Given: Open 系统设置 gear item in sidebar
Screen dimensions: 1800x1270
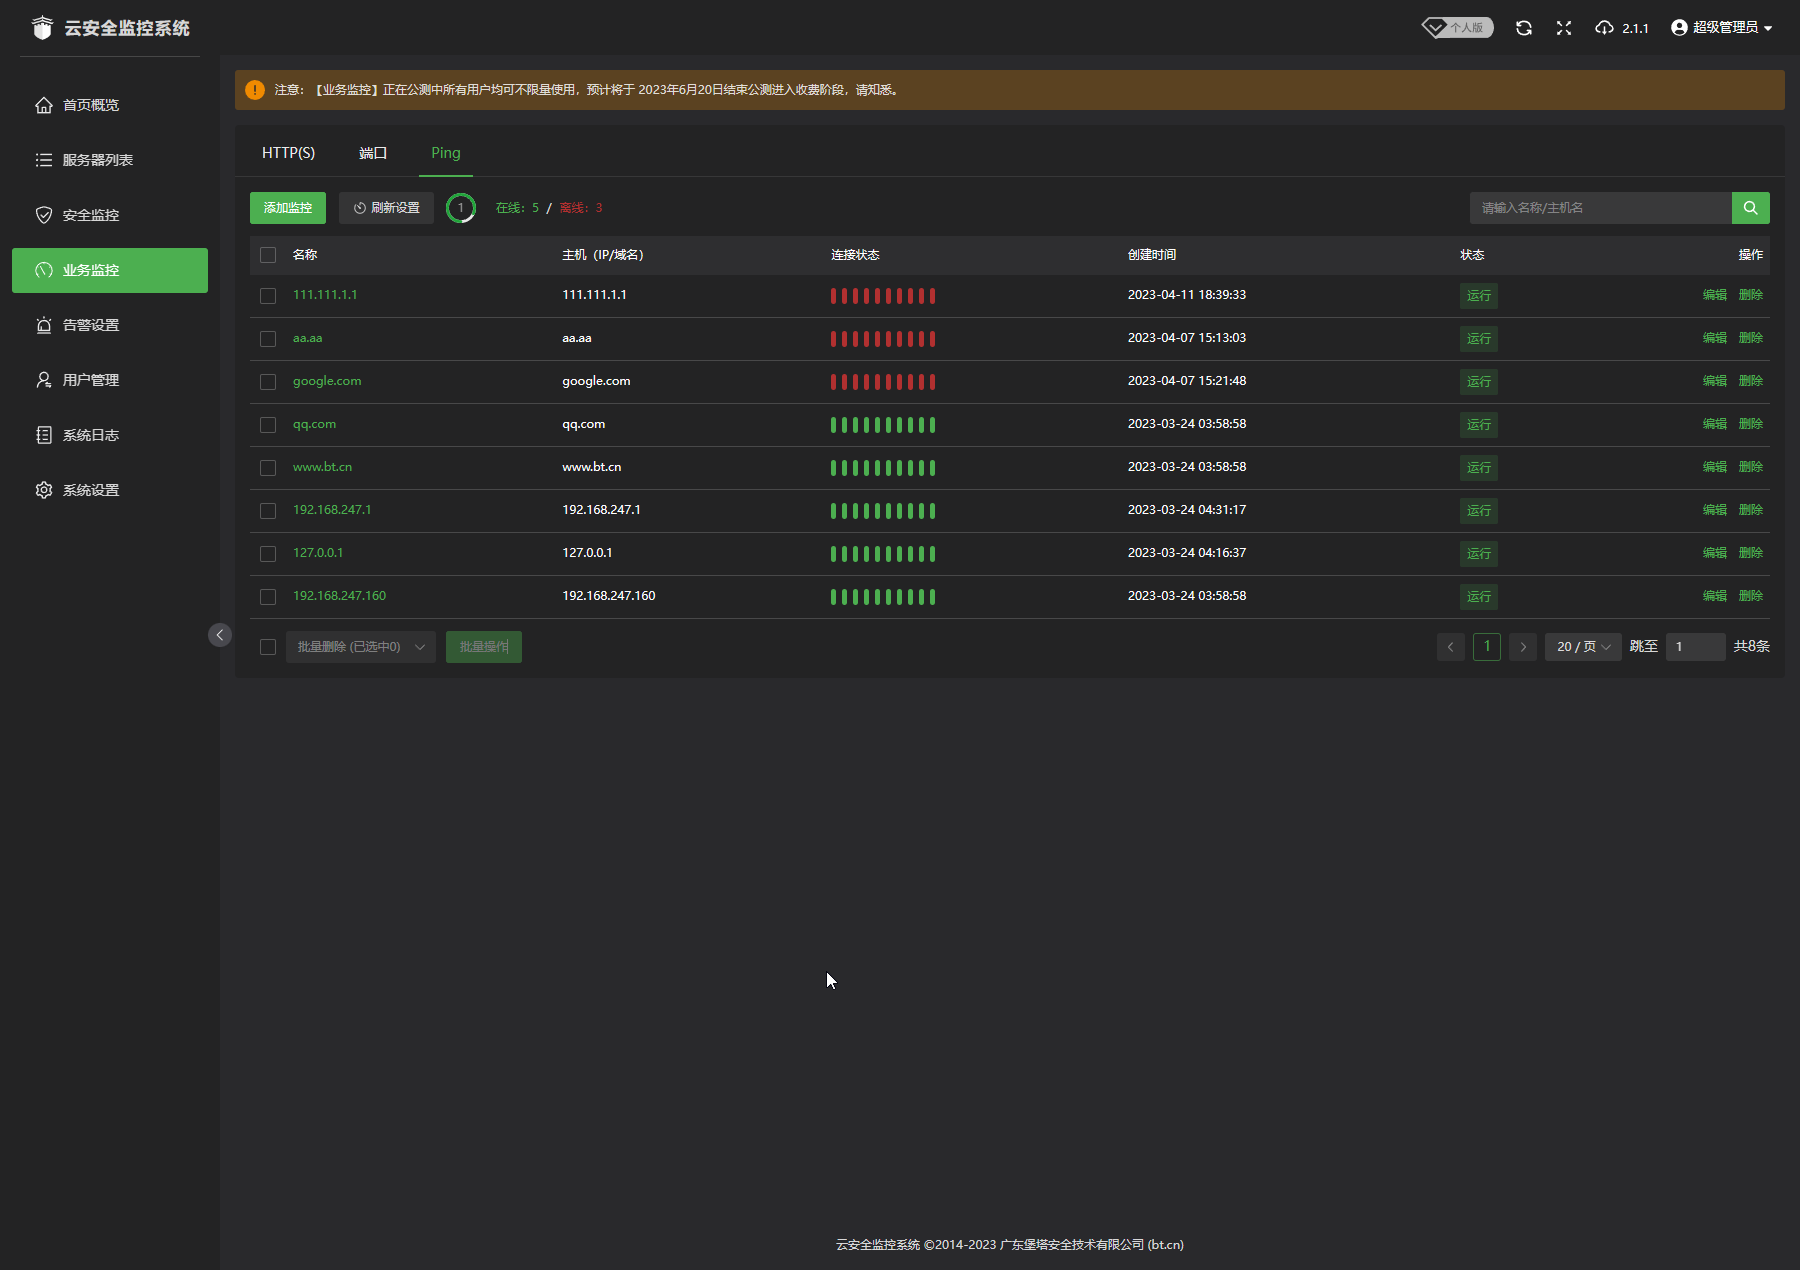Looking at the screenshot, I should coord(90,490).
